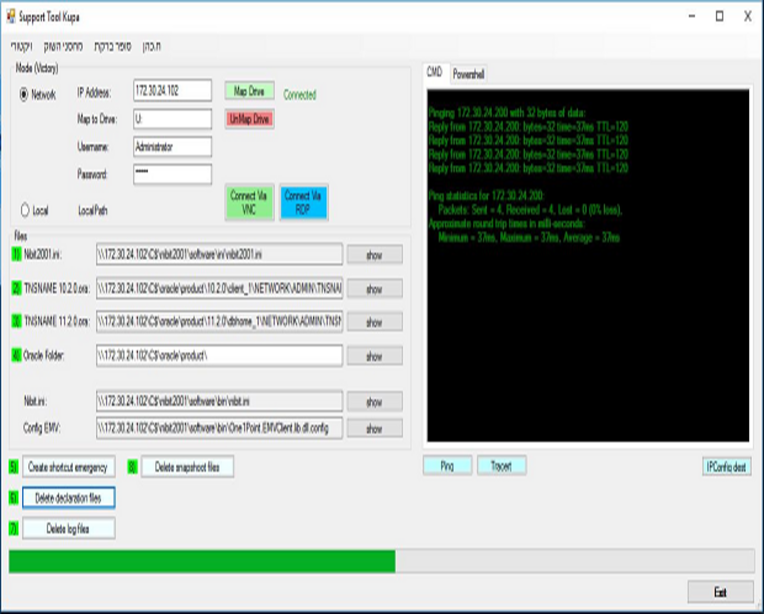Click the Minimum = 37ms console line
Viewport: 764px width, 614px height.
(x=529, y=238)
